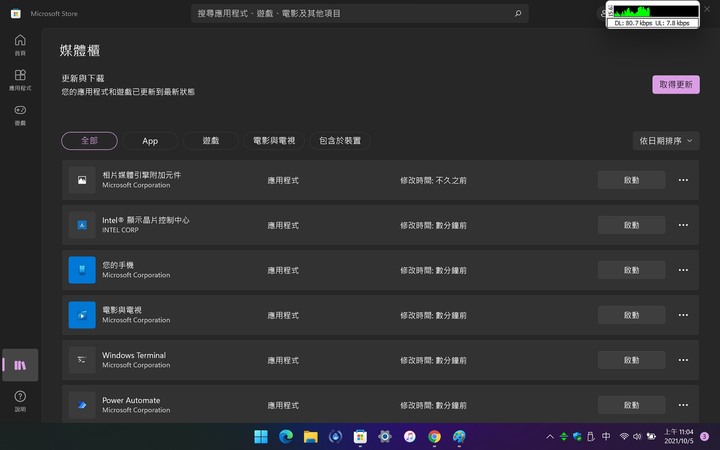720x450 pixels.
Task: Open the sort by date (依日期排序) dropdown
Action: [666, 141]
